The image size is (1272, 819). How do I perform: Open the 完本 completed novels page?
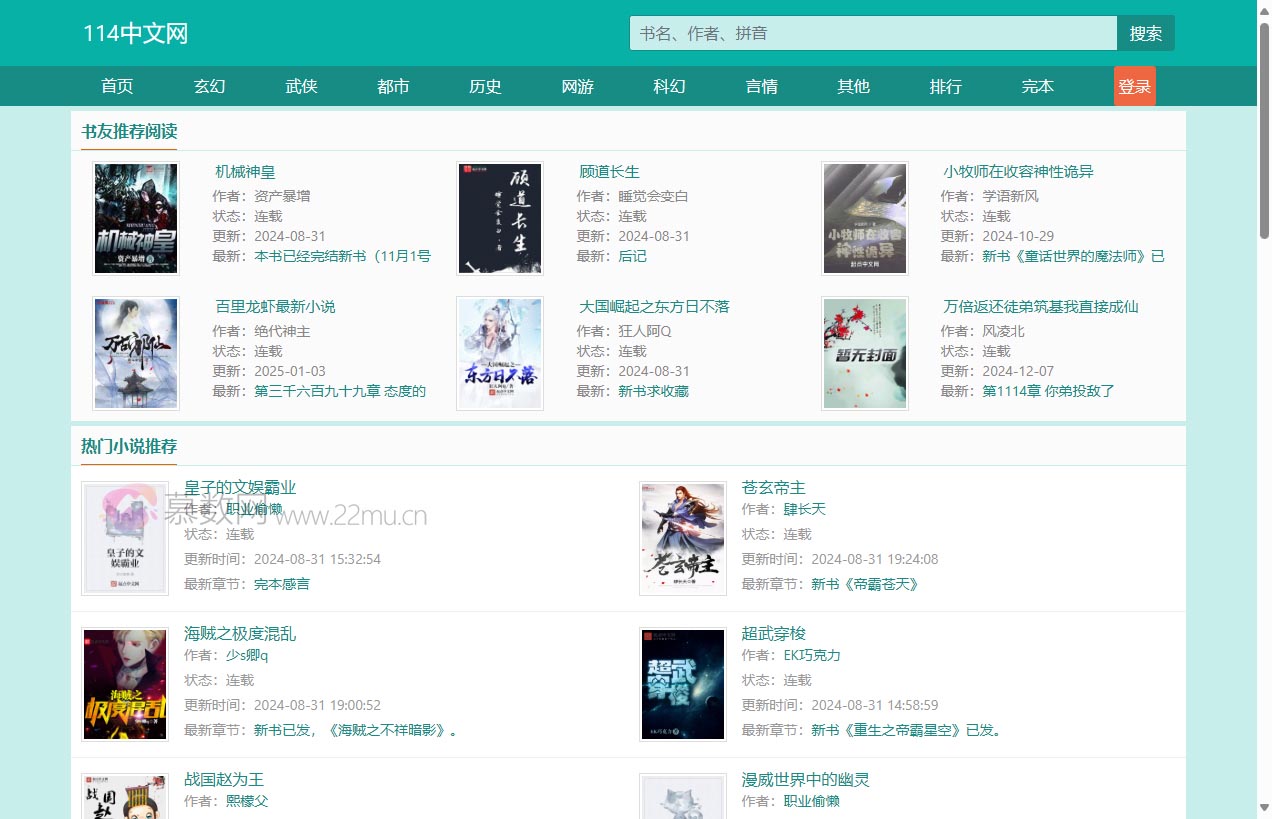pyautogui.click(x=1037, y=86)
